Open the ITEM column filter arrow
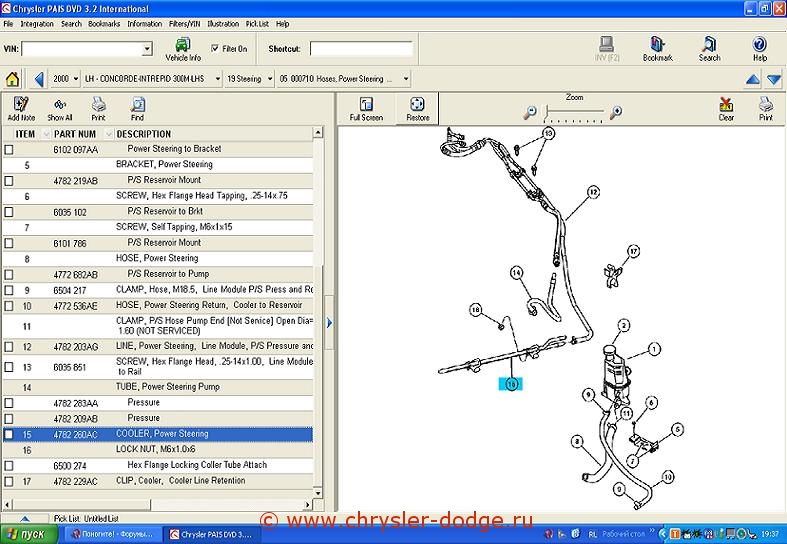The height and width of the screenshot is (544, 787). point(46,134)
